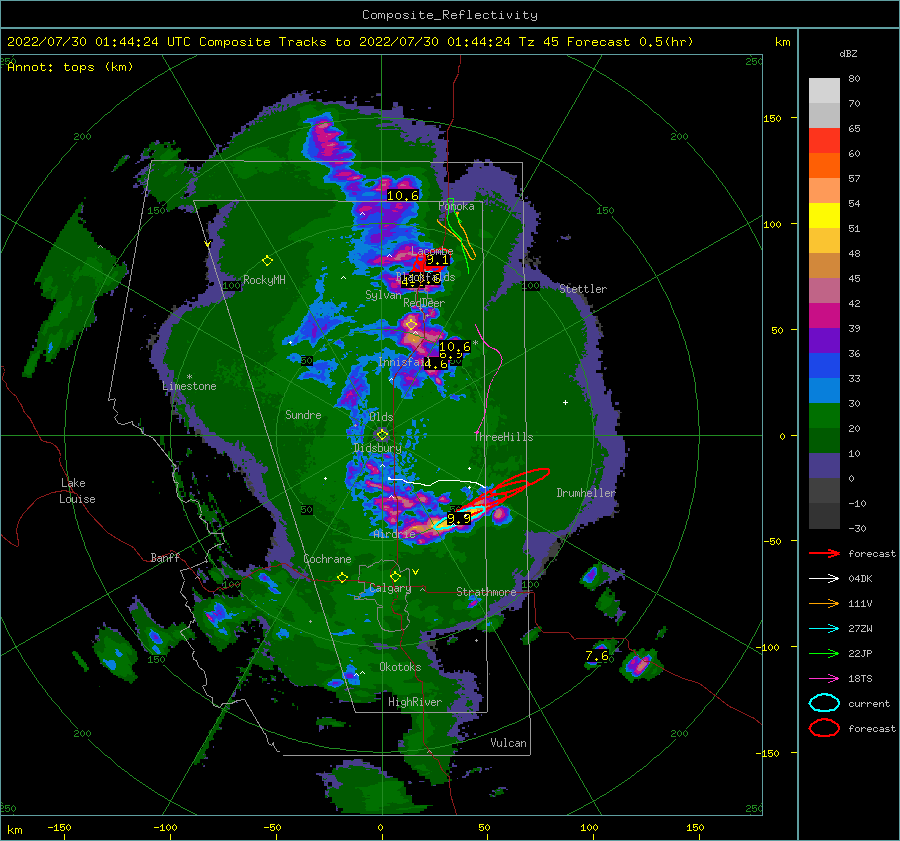Click the Ponoka city label
This screenshot has width=900, height=841.
[x=456, y=206]
